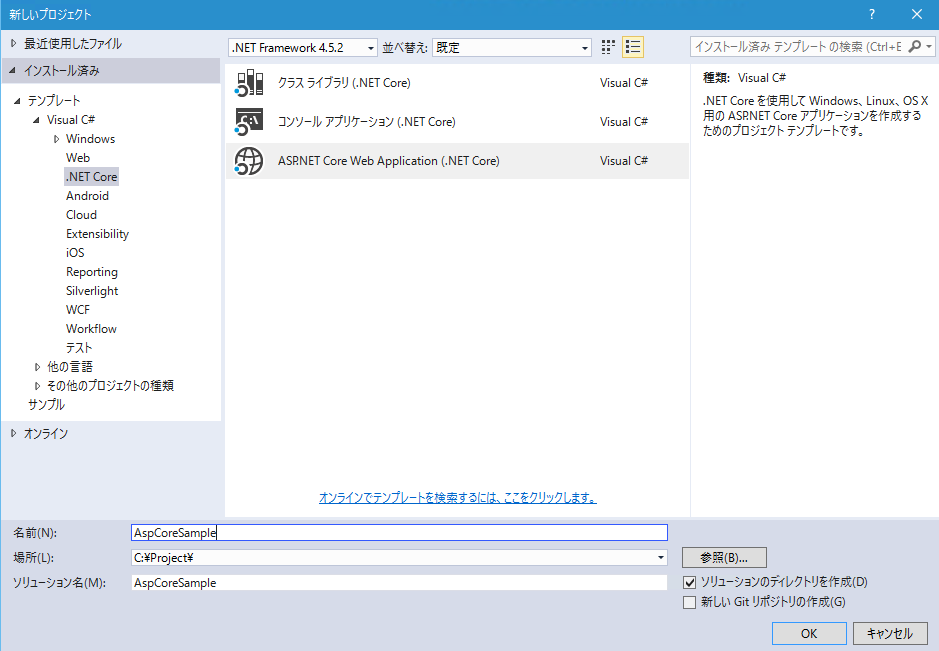Click the search magnifier icon
The height and width of the screenshot is (651, 939).
[x=914, y=46]
